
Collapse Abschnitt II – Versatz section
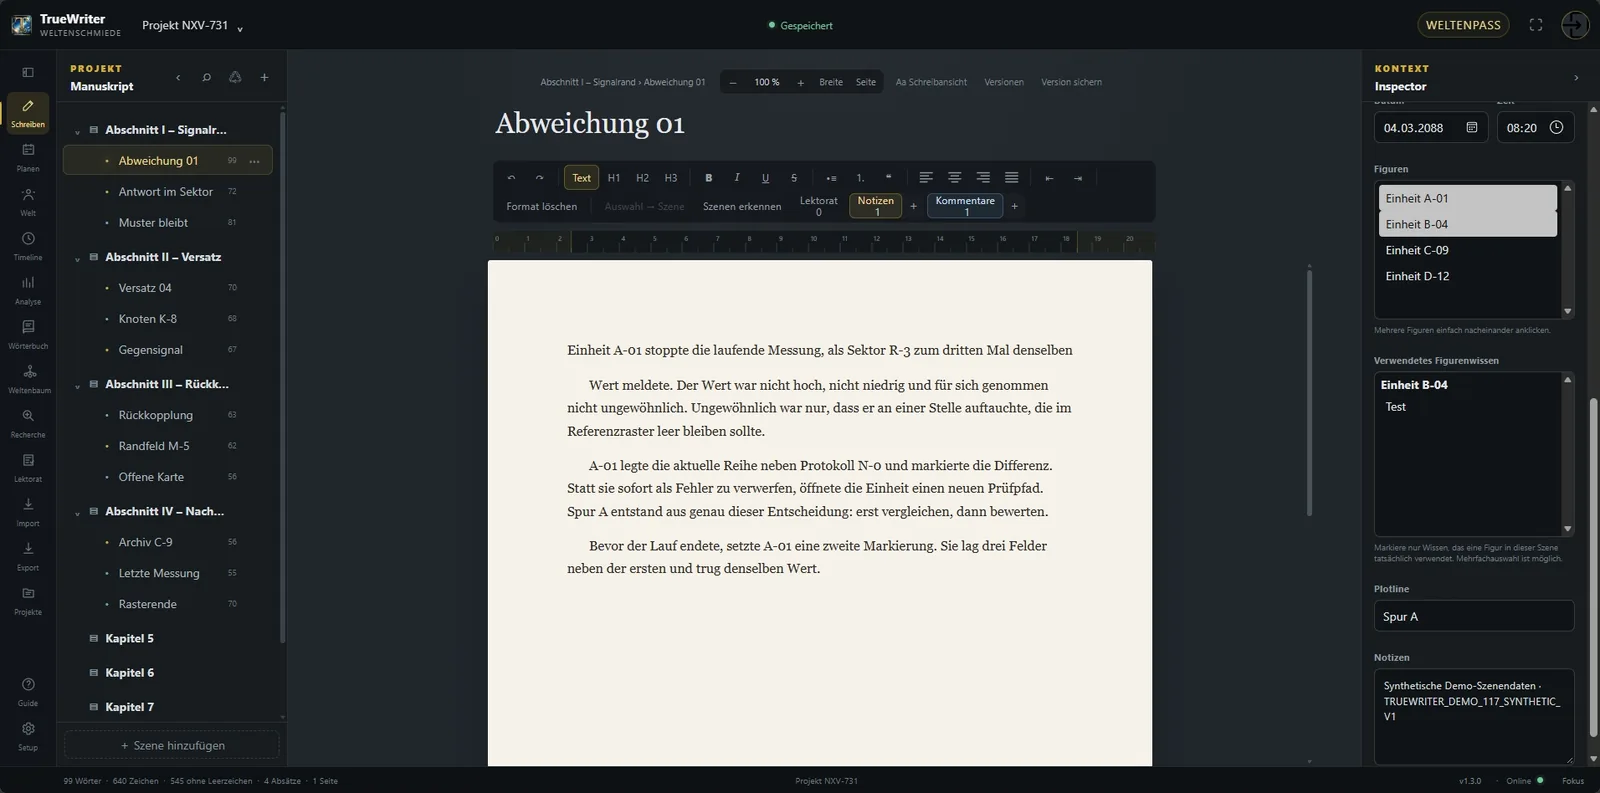click(x=77, y=258)
